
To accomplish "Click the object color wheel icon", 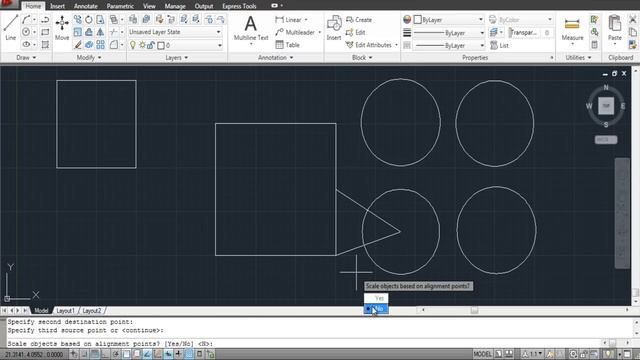I will [x=407, y=19].
